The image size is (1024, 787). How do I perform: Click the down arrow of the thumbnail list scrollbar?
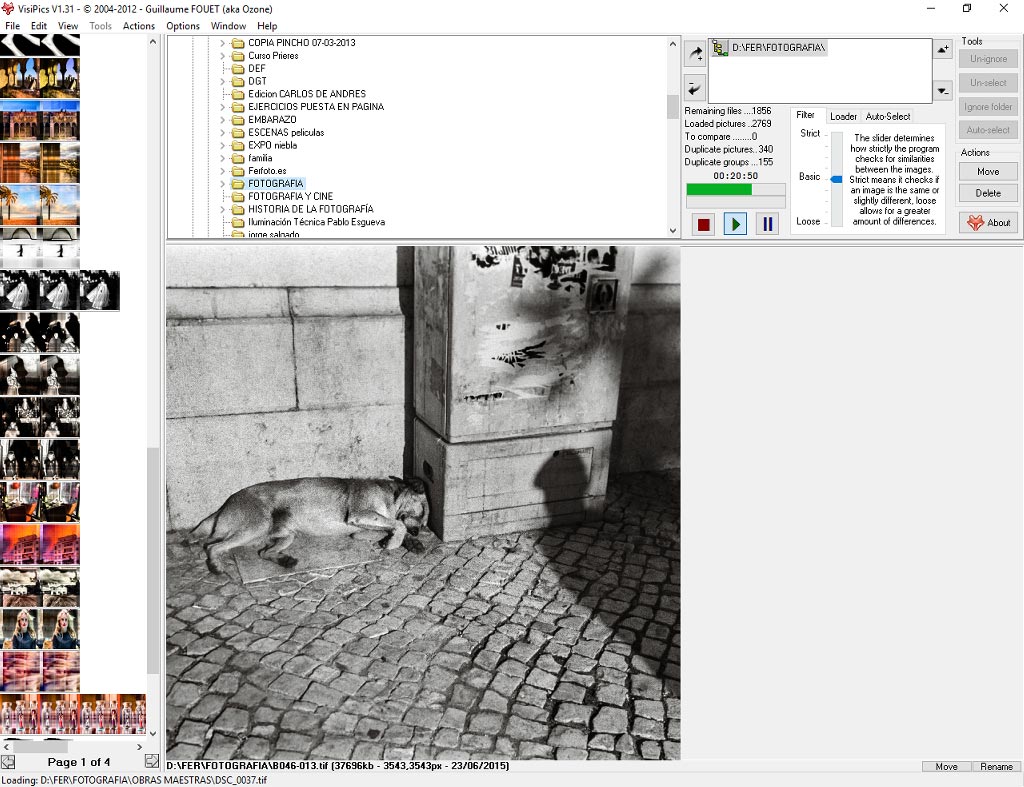tap(153, 733)
